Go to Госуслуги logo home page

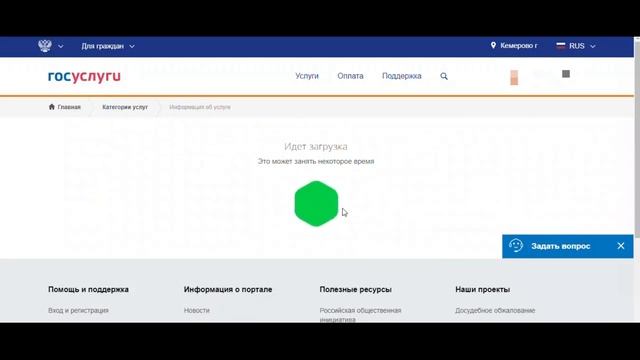click(x=84, y=76)
